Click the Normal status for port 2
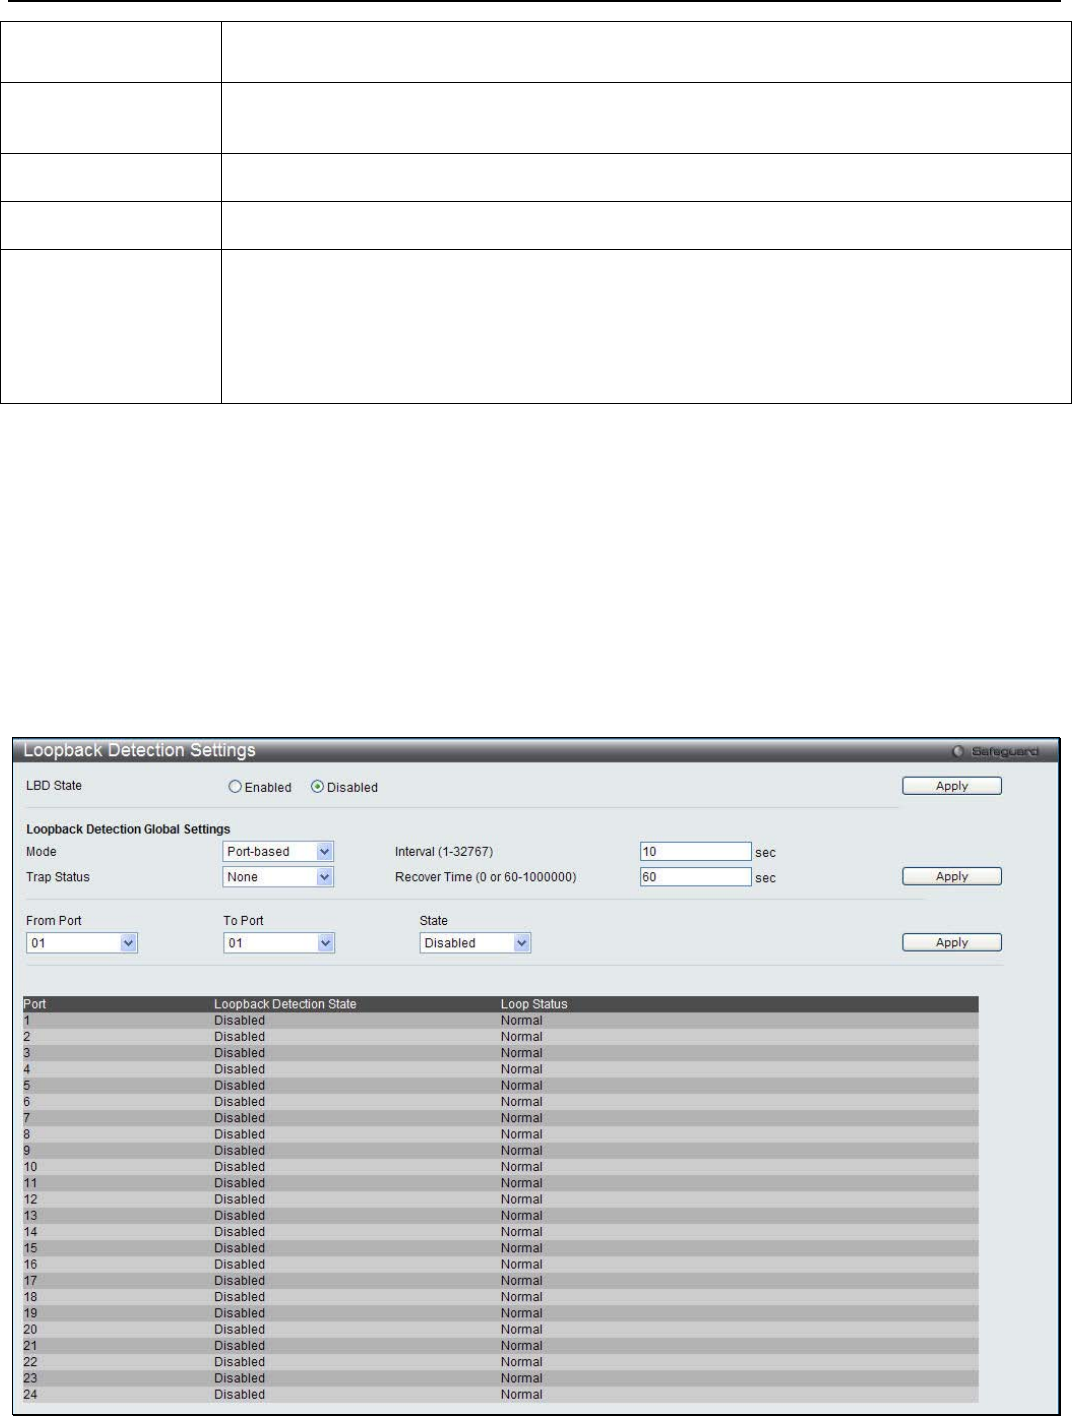Image resolution: width=1072 pixels, height=1416 pixels. coord(522,1037)
